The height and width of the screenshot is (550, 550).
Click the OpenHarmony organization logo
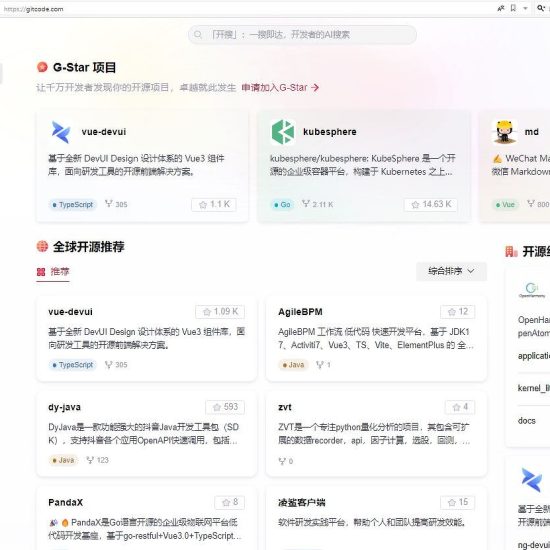[532, 290]
